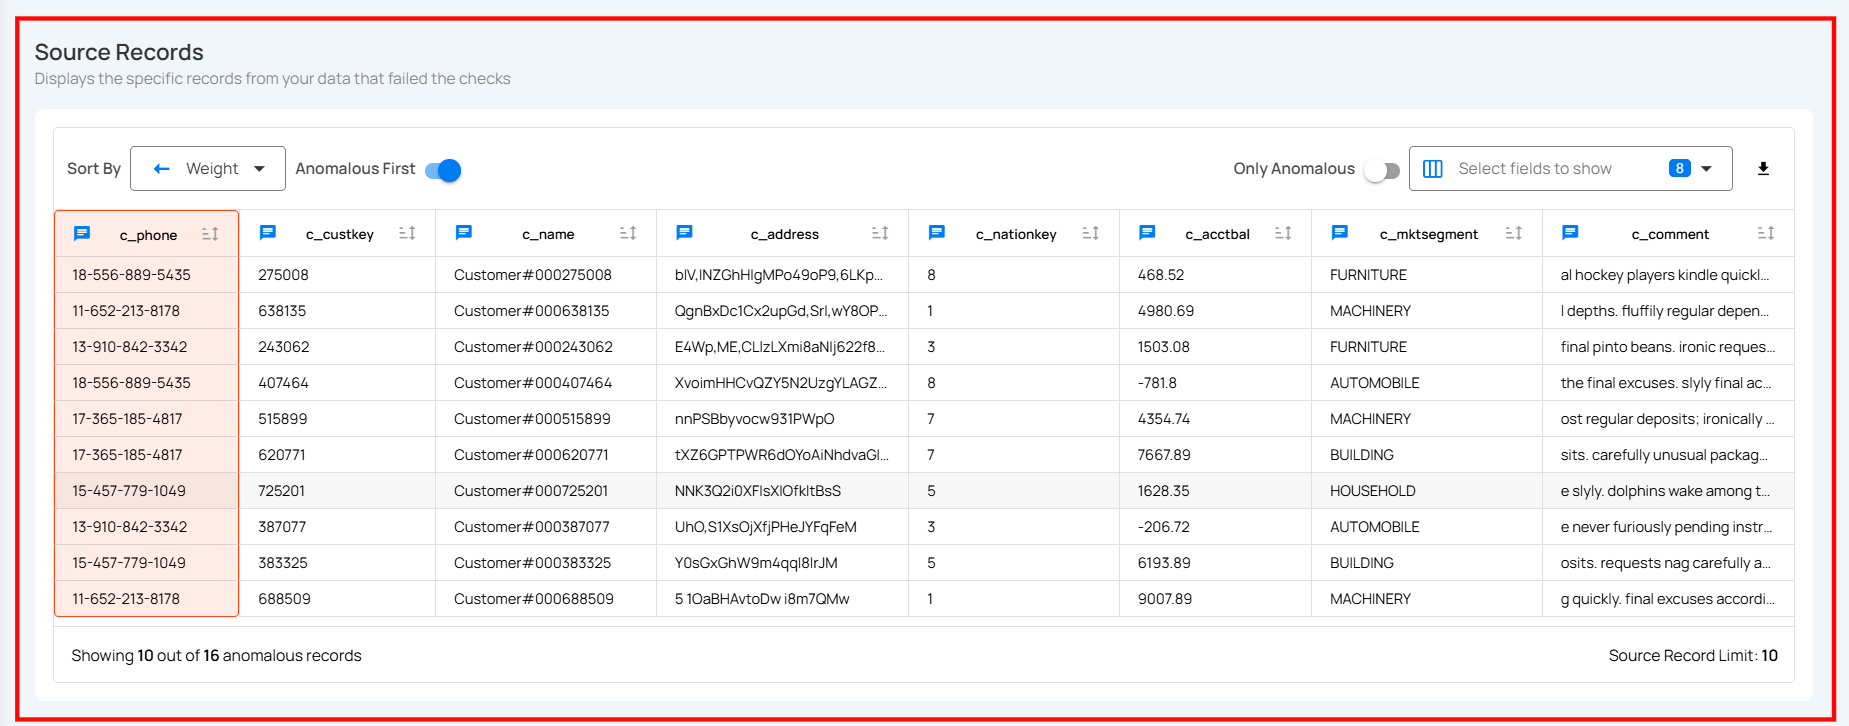1849x726 pixels.
Task: Click 'Showing 10 out of 16 anomalous records'
Action: 216,655
